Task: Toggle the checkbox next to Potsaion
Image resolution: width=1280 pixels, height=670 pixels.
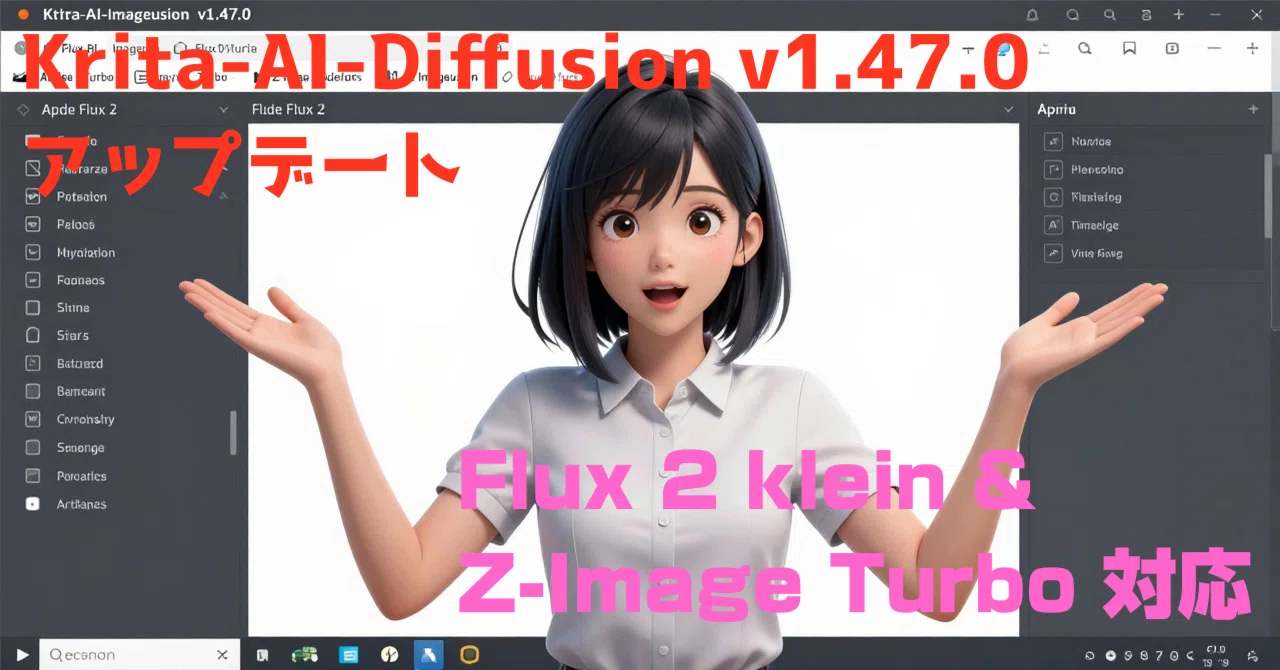Action: click(33, 197)
